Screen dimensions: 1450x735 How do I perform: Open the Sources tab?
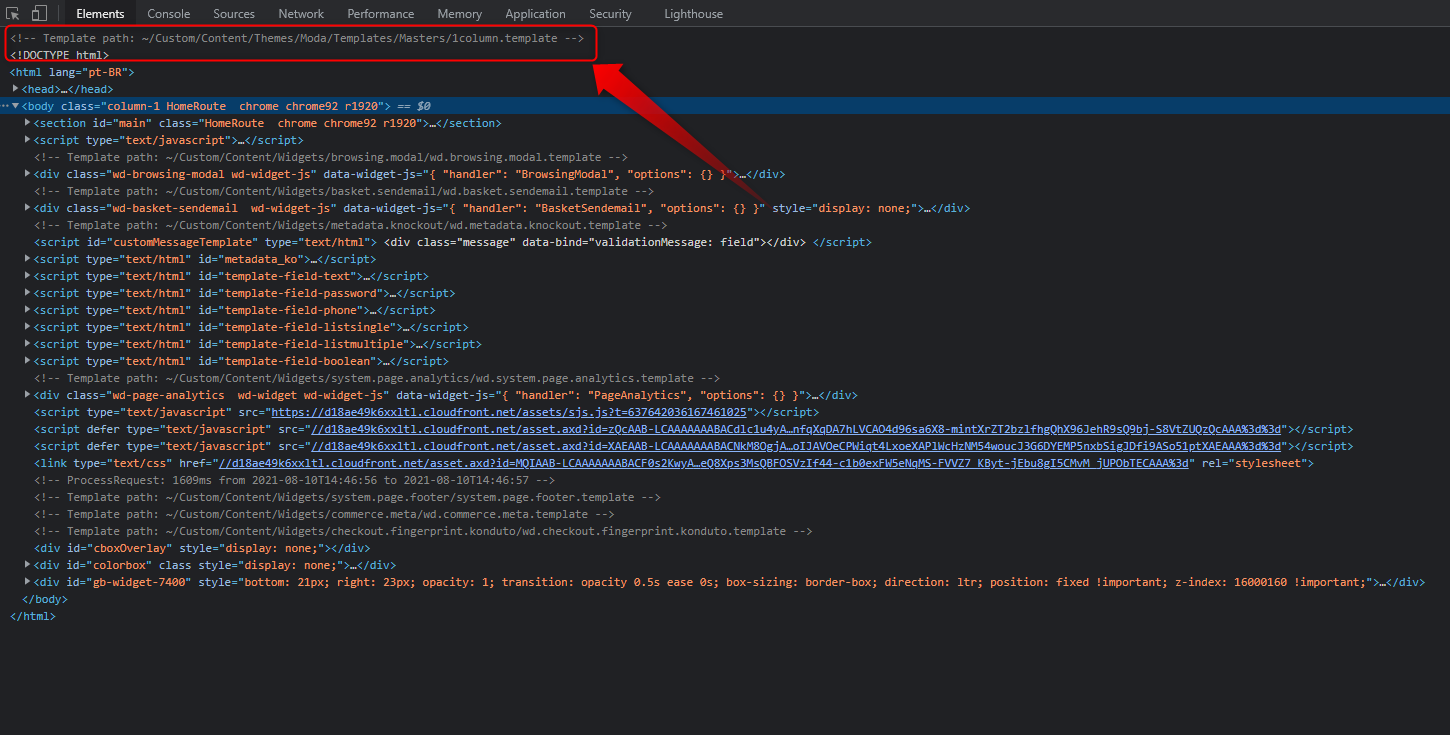pyautogui.click(x=234, y=14)
